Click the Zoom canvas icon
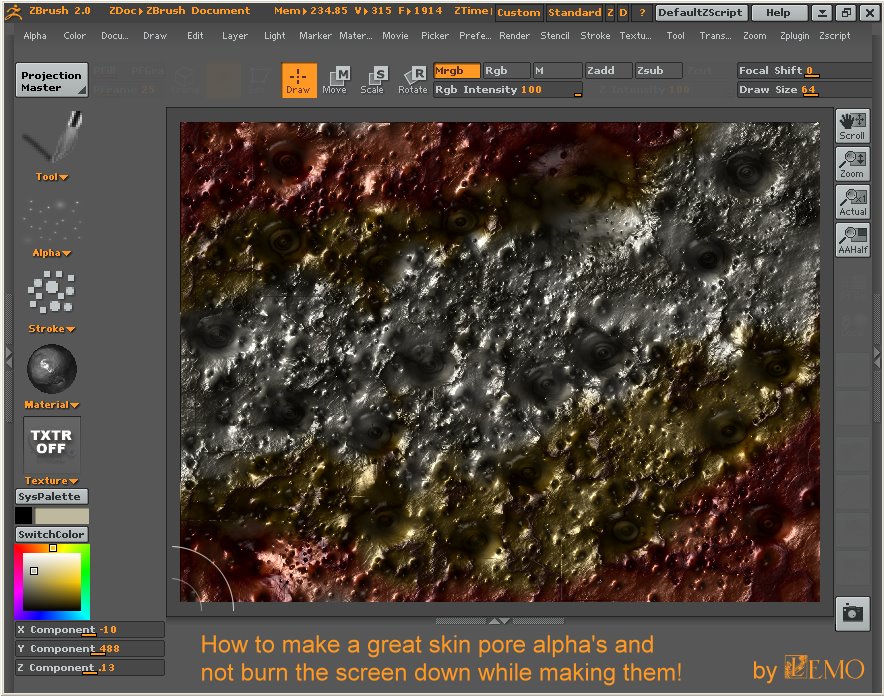Screen dimensions: 884x696 click(852, 164)
